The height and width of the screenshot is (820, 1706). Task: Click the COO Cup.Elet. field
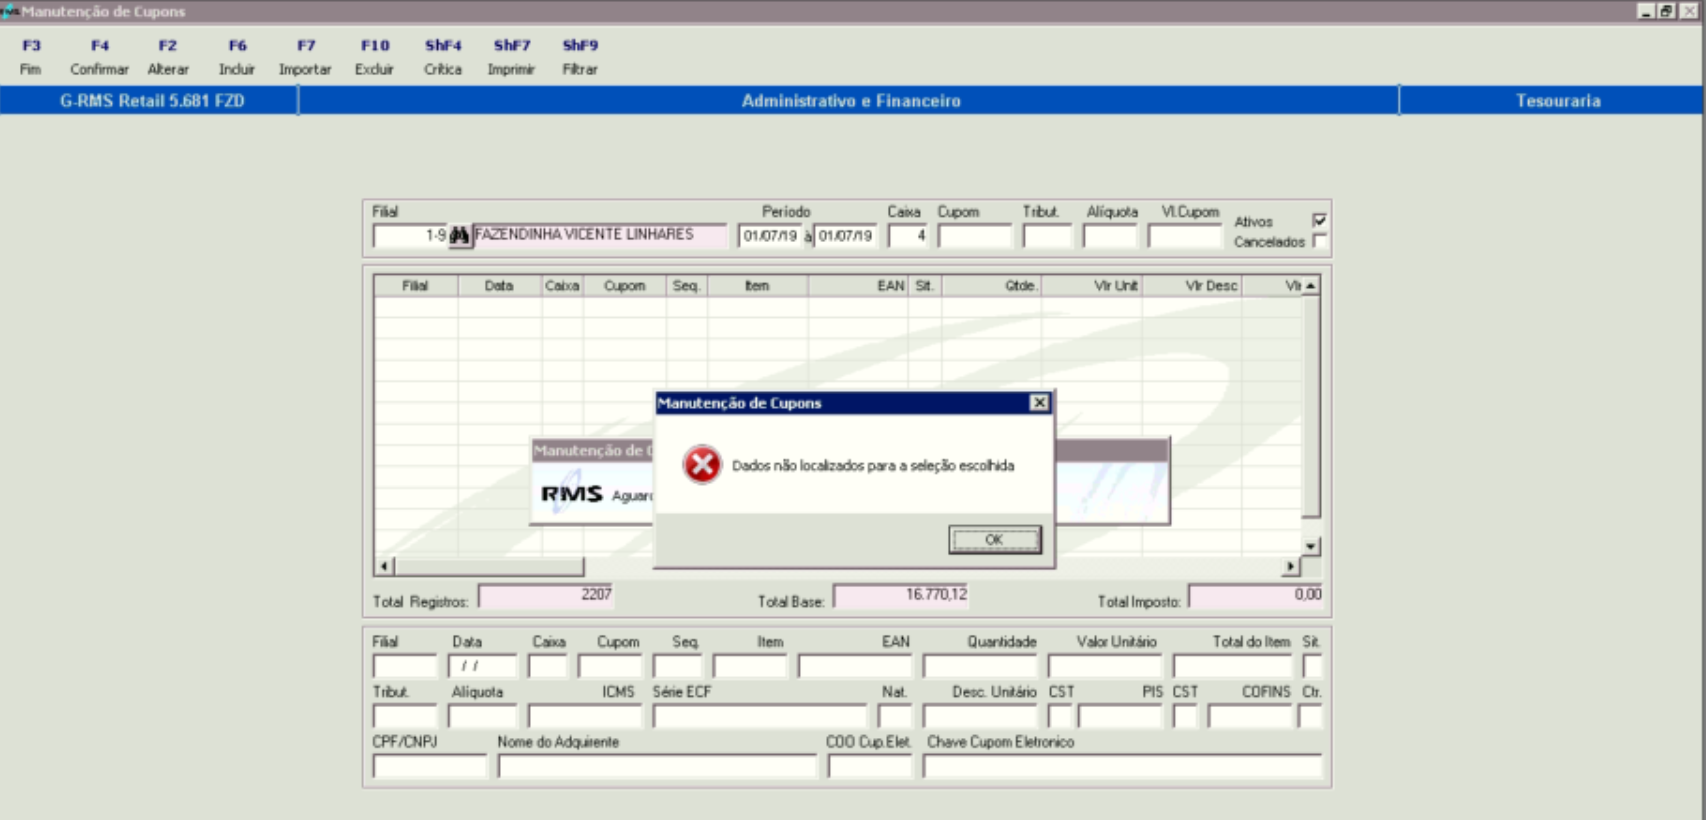pyautogui.click(x=870, y=766)
